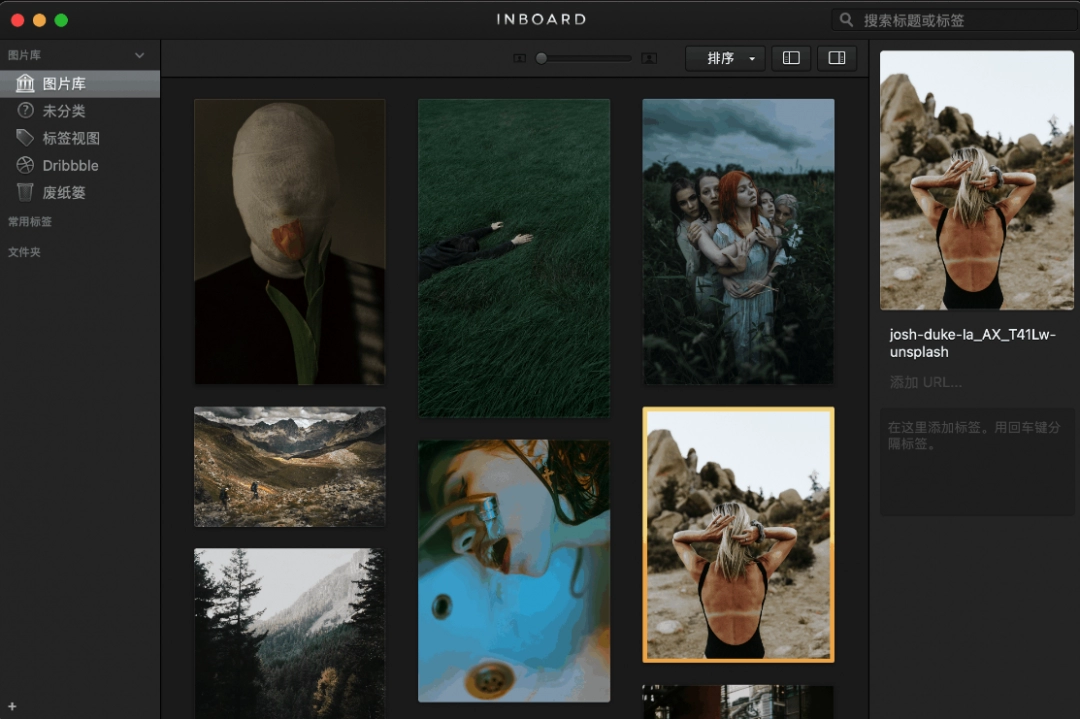Open the 排序 sort dropdown
This screenshot has height=719, width=1080.
point(725,58)
